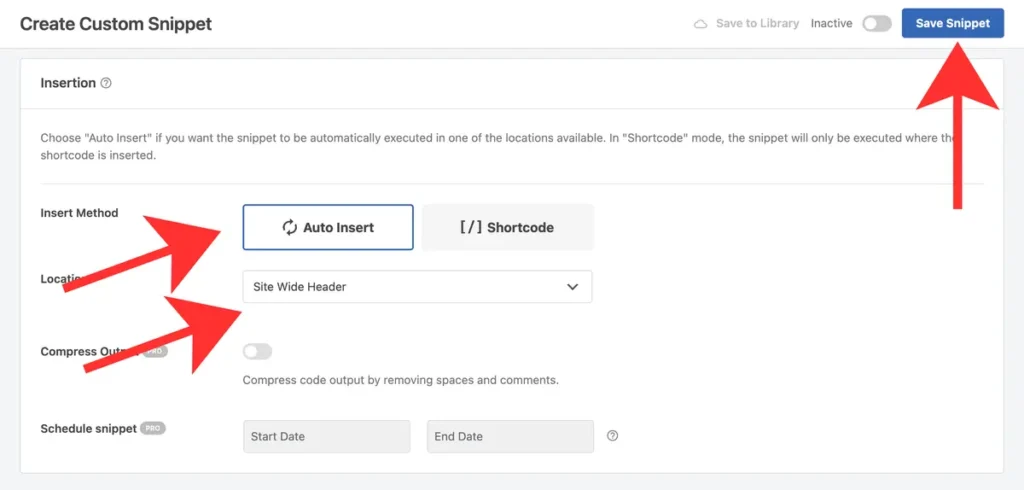Click the Inactive status label
The width and height of the screenshot is (1024, 490).
(x=831, y=24)
